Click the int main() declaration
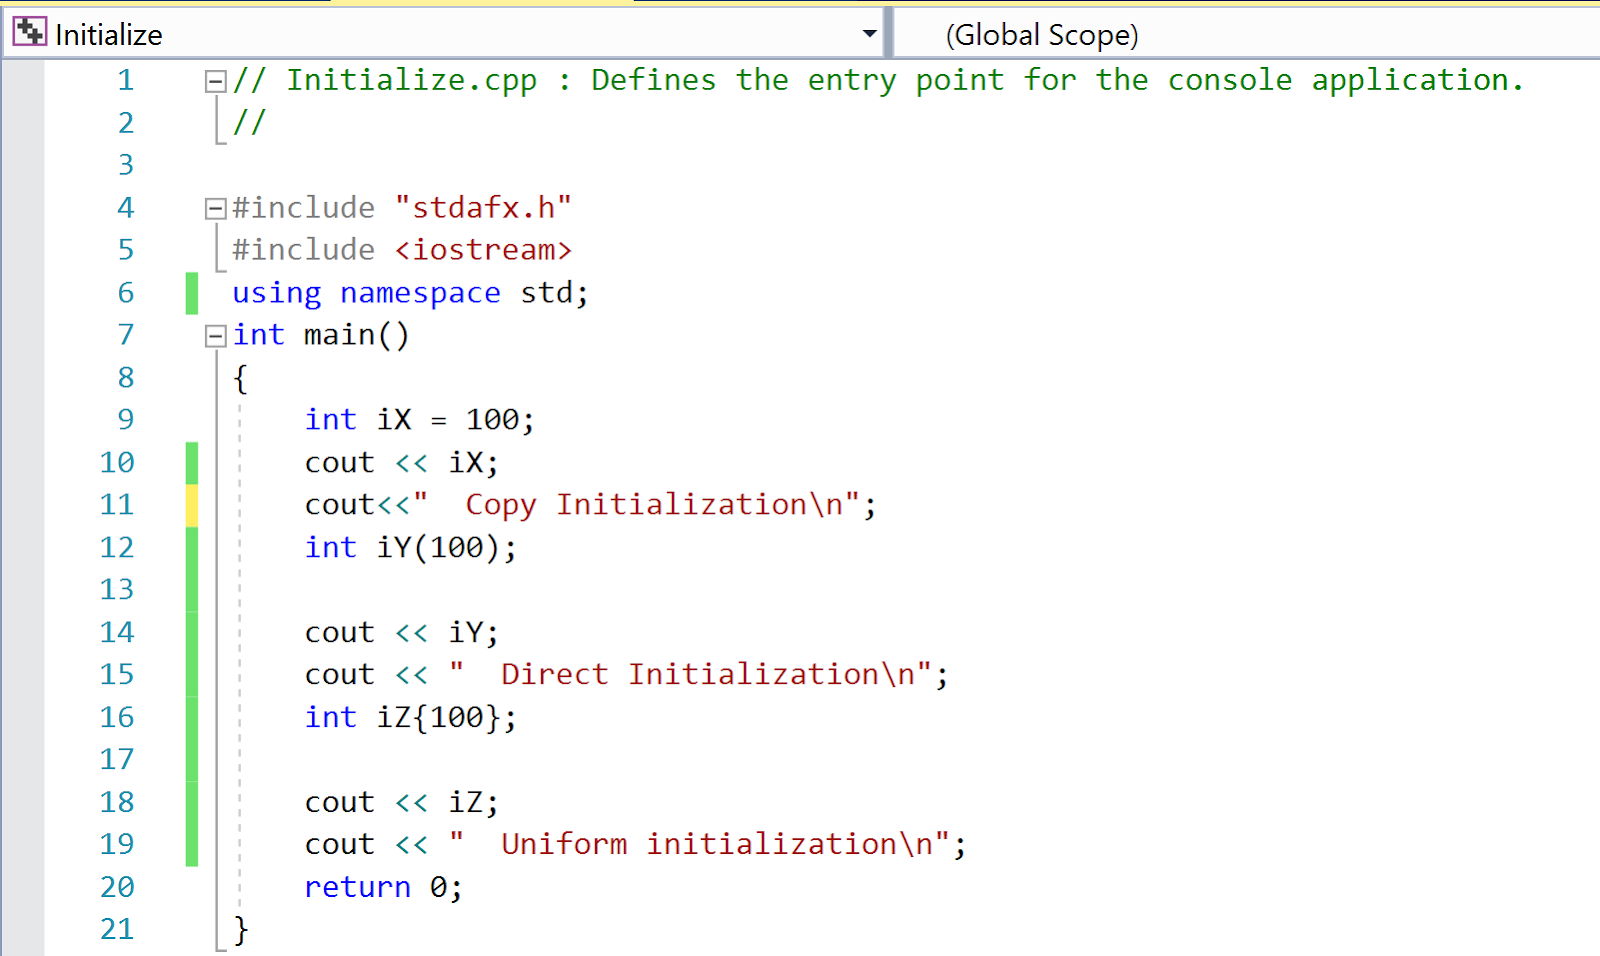 pyautogui.click(x=320, y=335)
